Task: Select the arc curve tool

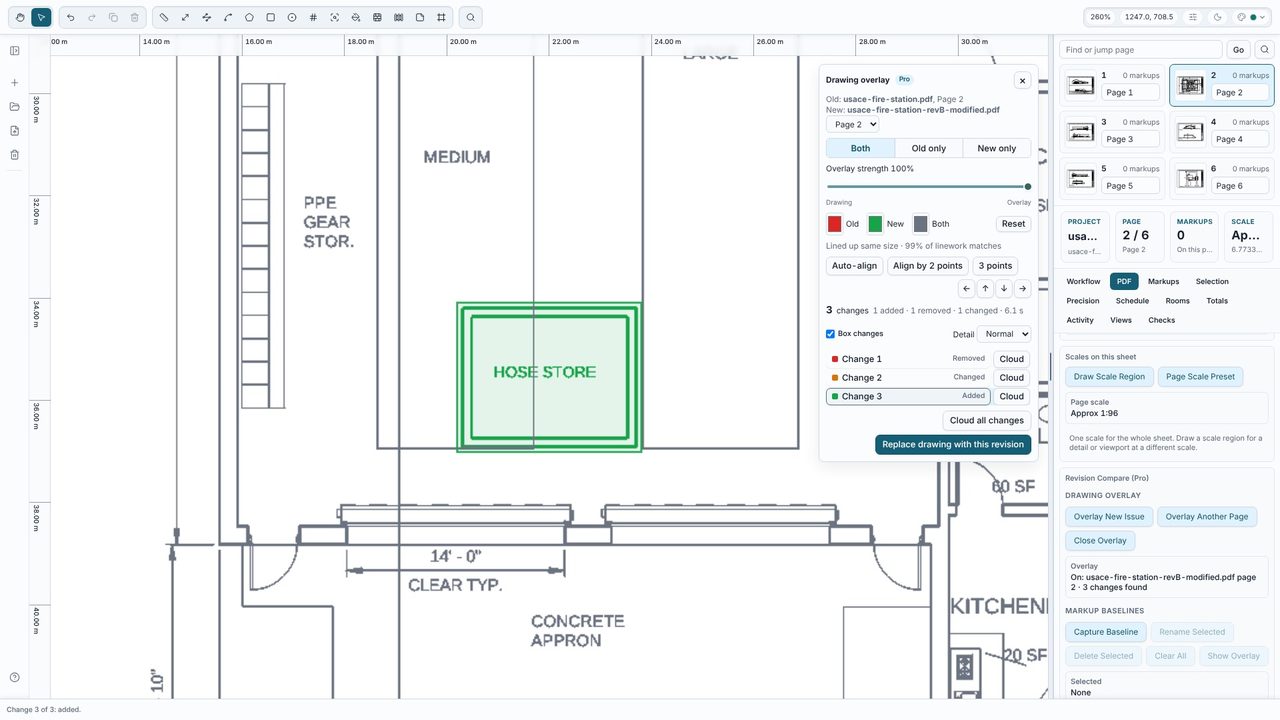Action: (228, 17)
